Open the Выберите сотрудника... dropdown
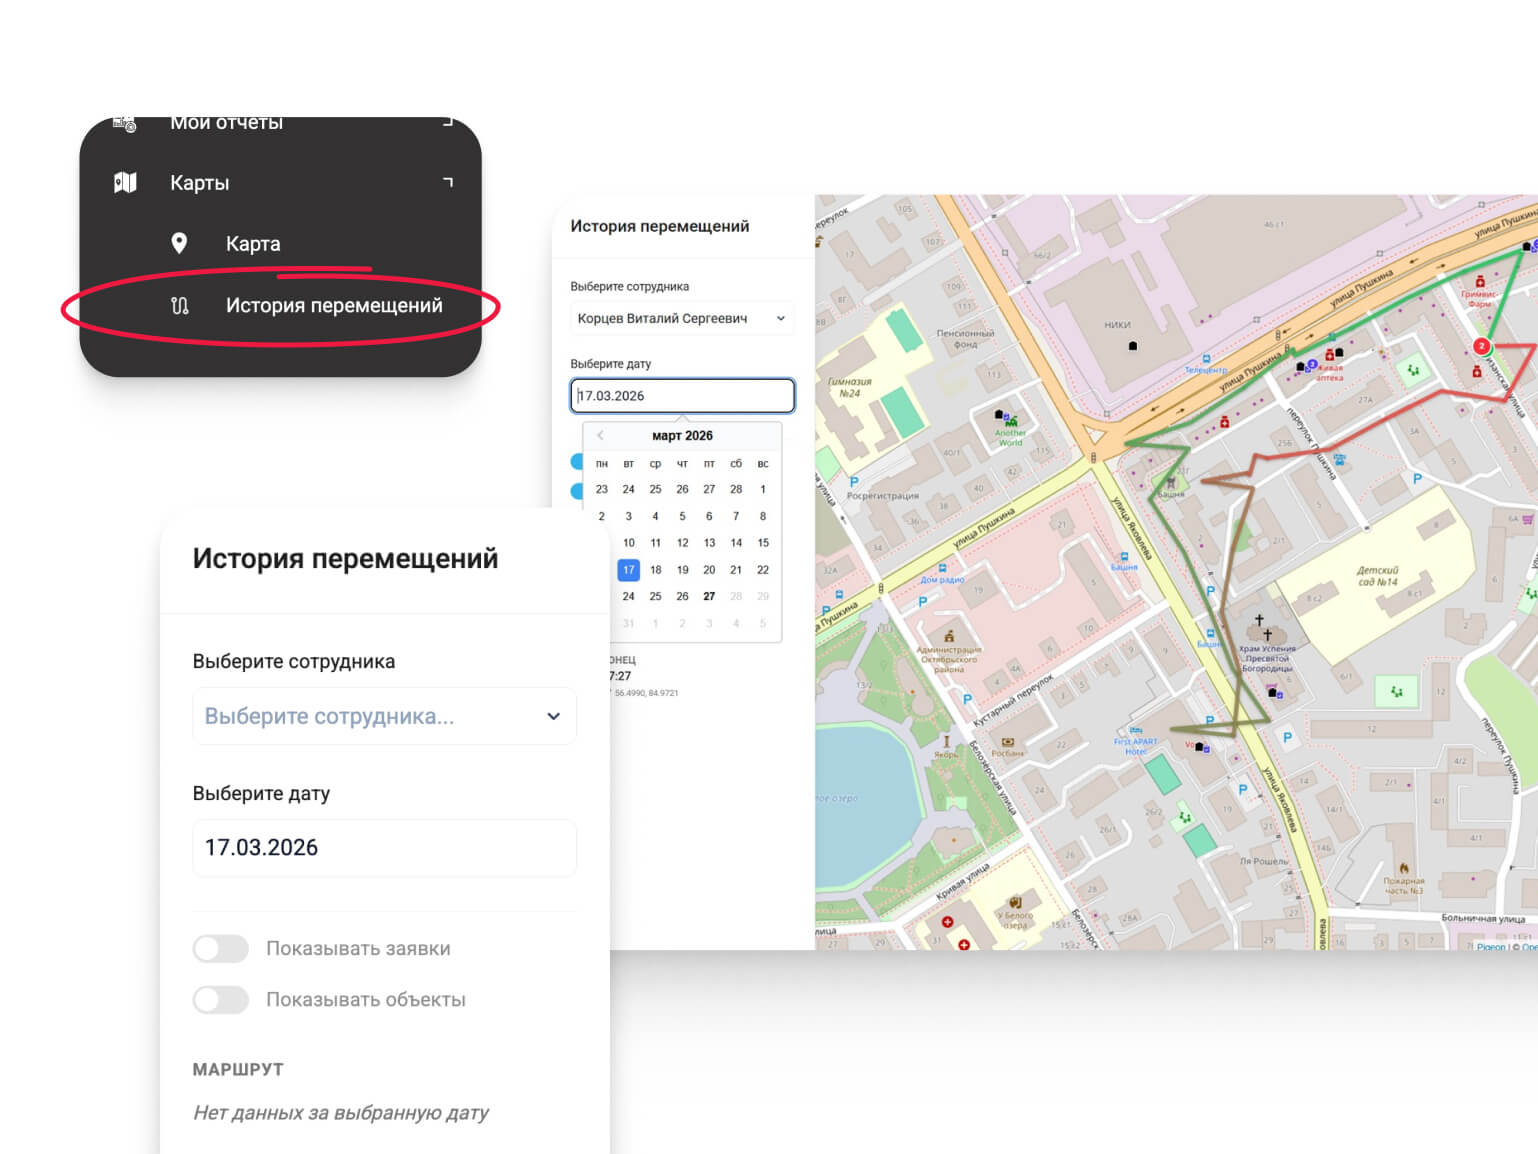Image resolution: width=1538 pixels, height=1154 pixels. (384, 716)
